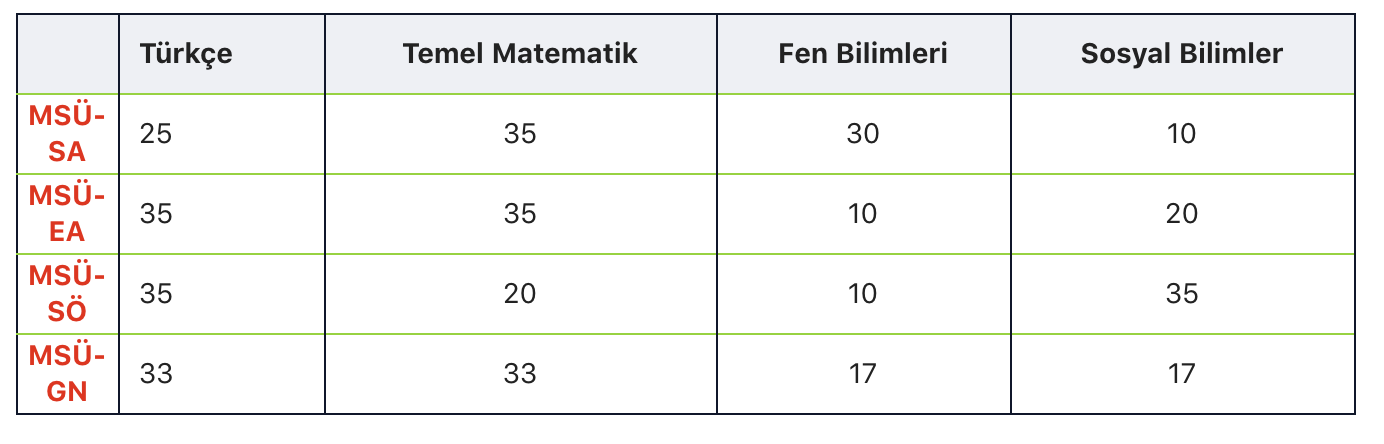The image size is (1384, 444).
Task: Select the MSÜ-GN row label
Action: coord(68,374)
